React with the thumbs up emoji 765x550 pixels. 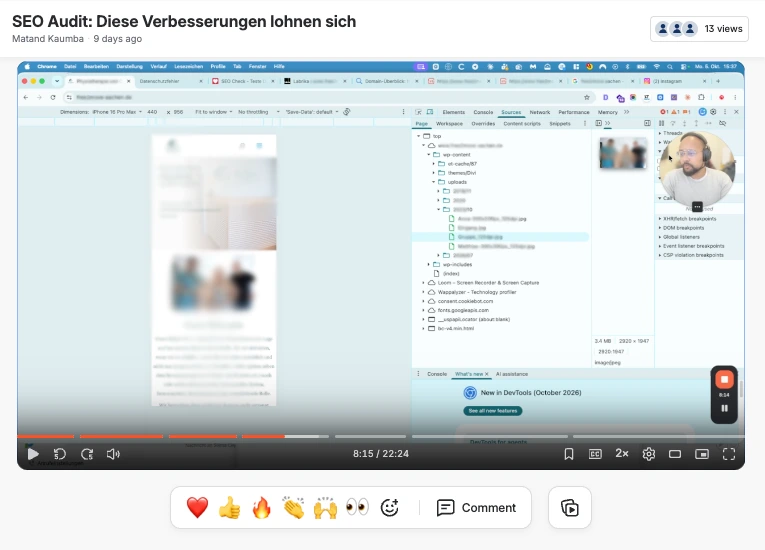pos(229,508)
